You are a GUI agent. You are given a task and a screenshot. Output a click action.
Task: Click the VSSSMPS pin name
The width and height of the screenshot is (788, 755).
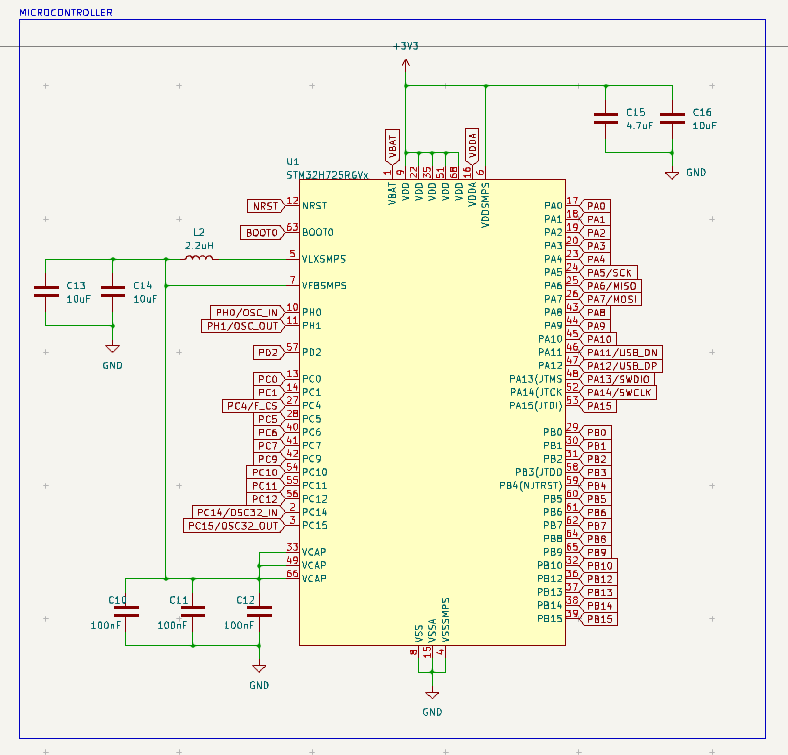pyautogui.click(x=445, y=620)
